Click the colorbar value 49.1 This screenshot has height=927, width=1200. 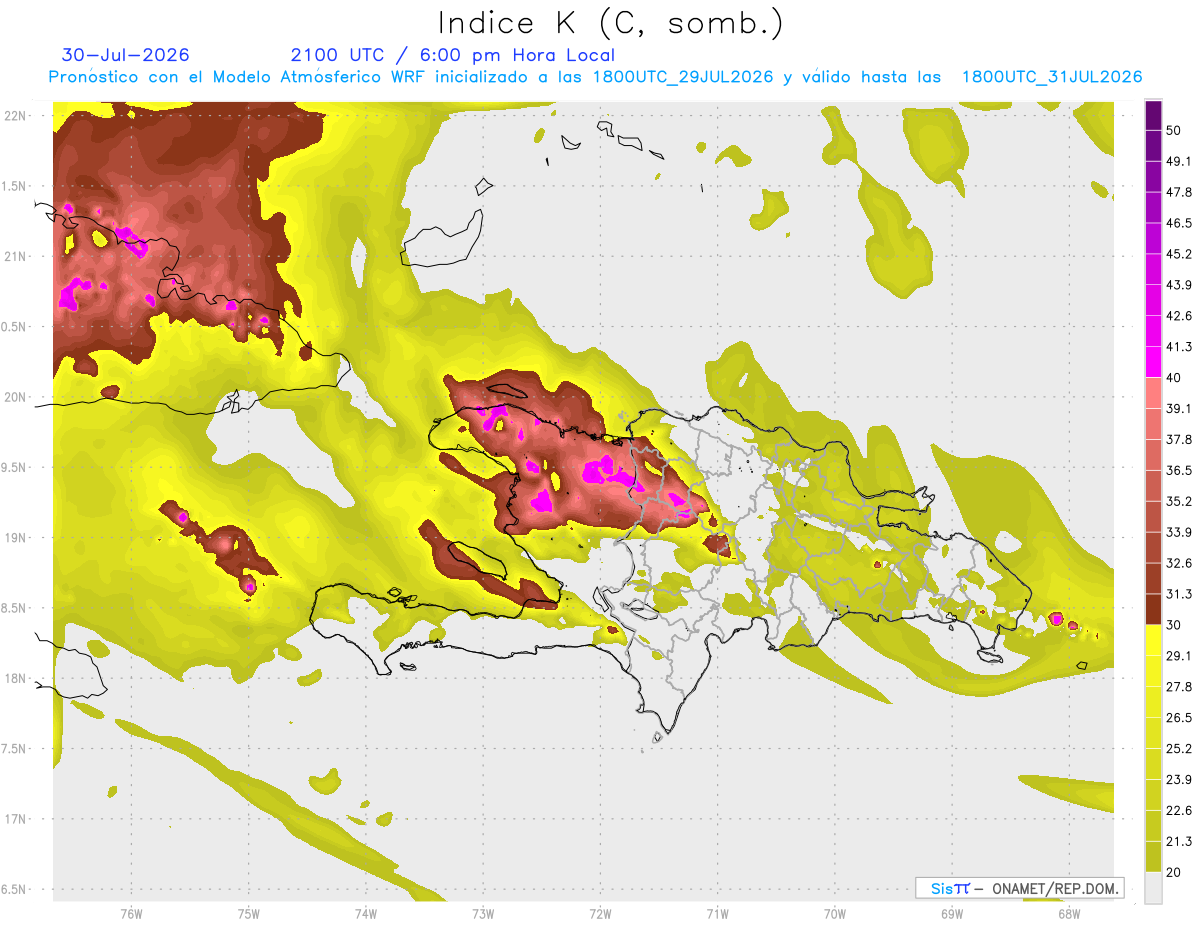1179,161
